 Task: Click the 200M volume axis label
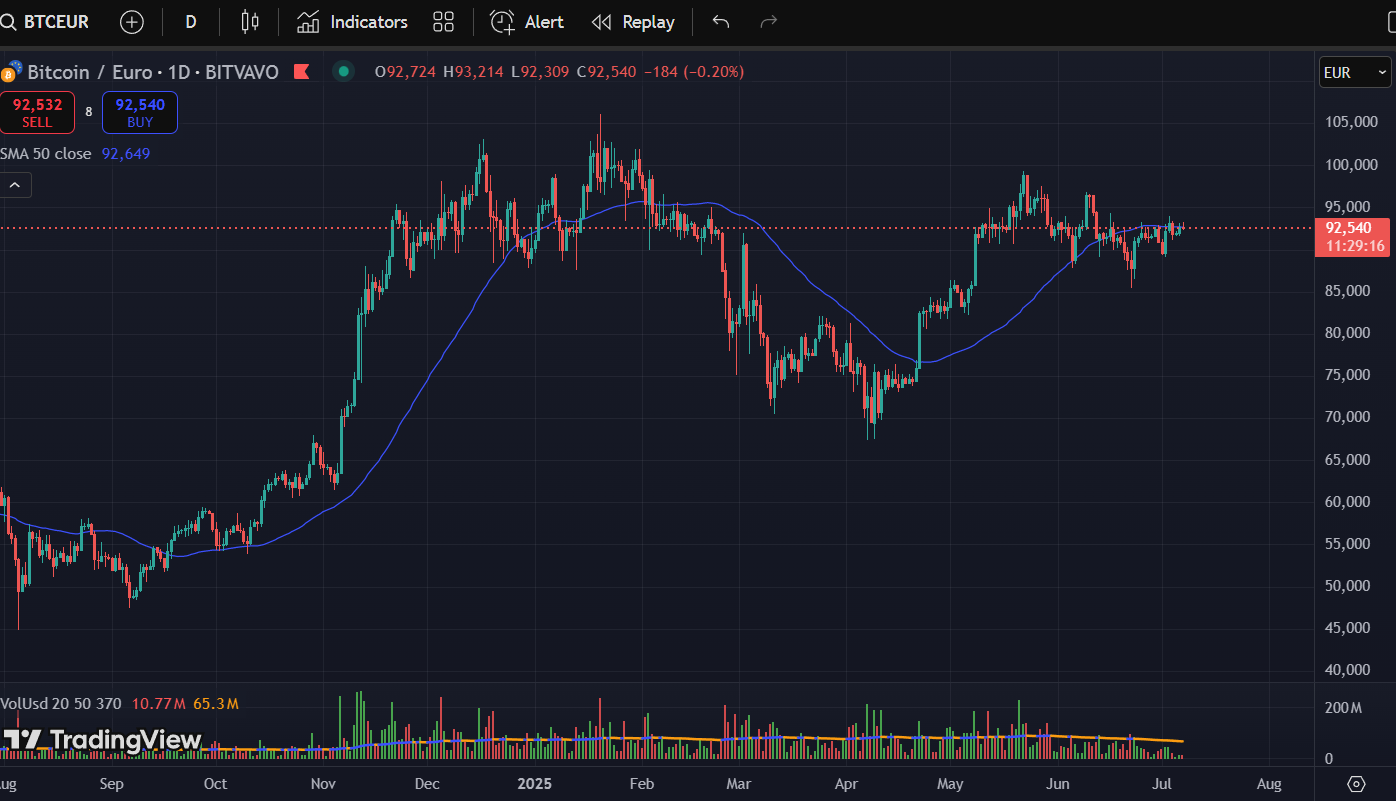click(x=1343, y=708)
